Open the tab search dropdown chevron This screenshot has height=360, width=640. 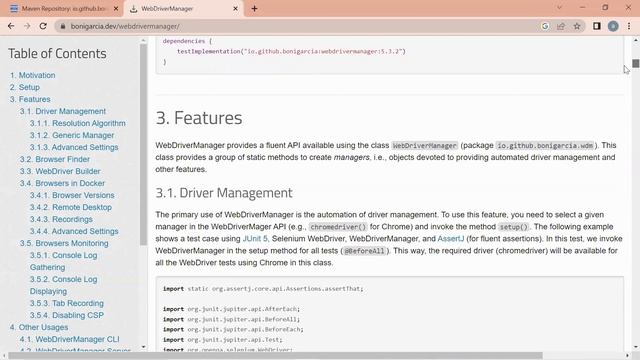[x=559, y=8]
